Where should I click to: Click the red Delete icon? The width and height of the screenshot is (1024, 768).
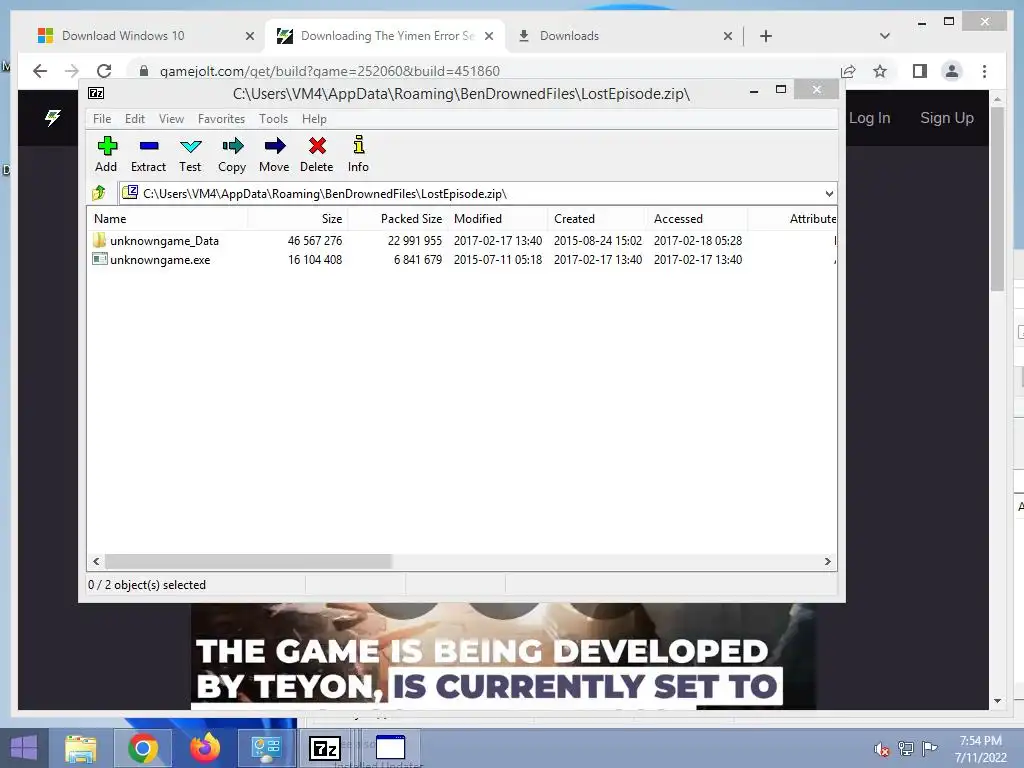pyautogui.click(x=317, y=154)
